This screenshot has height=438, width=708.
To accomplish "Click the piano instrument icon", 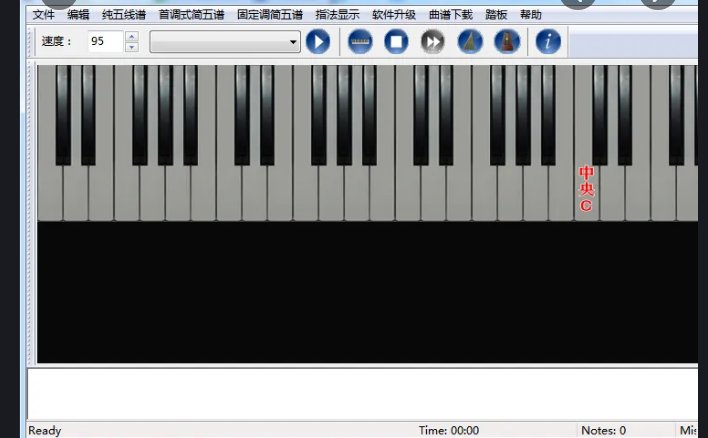I will coord(470,42).
